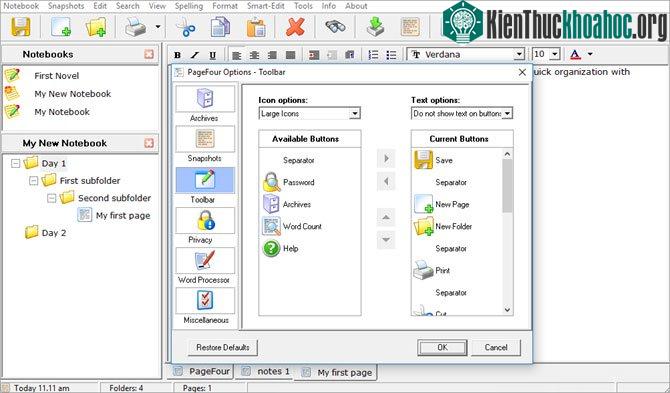Select New Page in Current Buttons
Screen dimensions: 670x393
(x=452, y=205)
